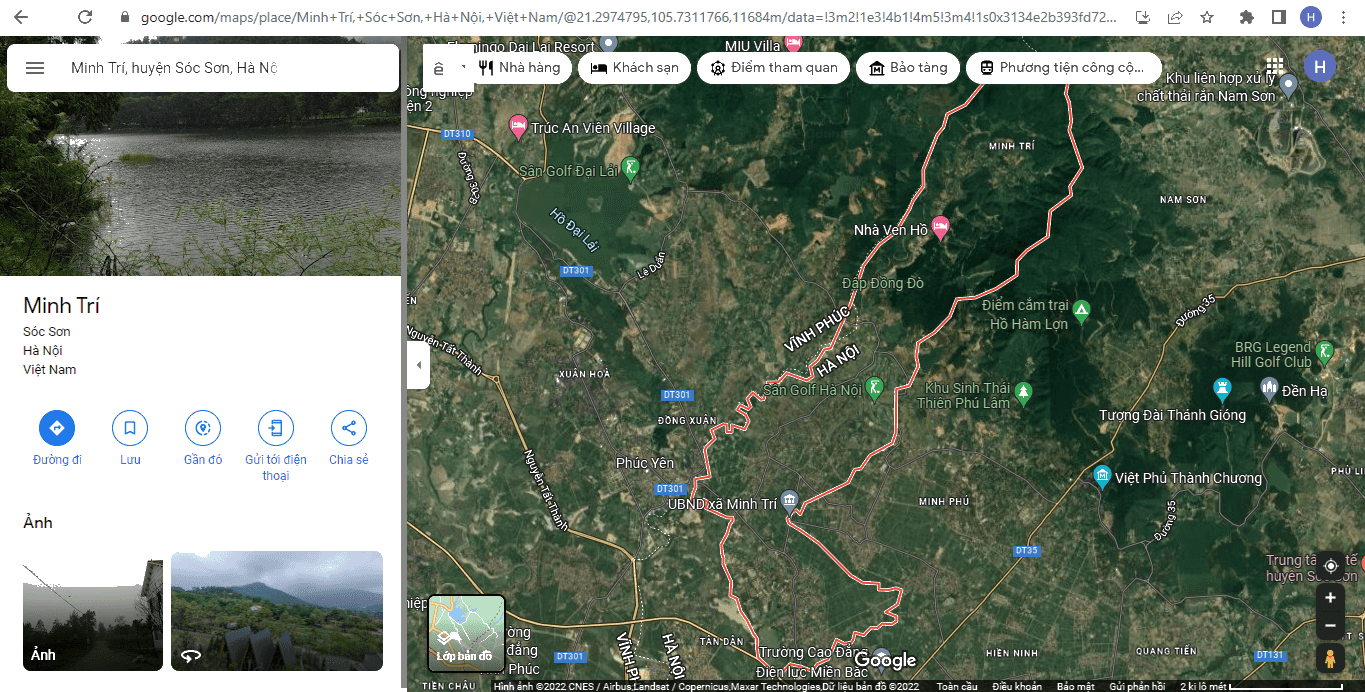Image resolution: width=1365 pixels, height=692 pixels.
Task: Click the Nam Sơn waste complex pin
Action: (1289, 86)
